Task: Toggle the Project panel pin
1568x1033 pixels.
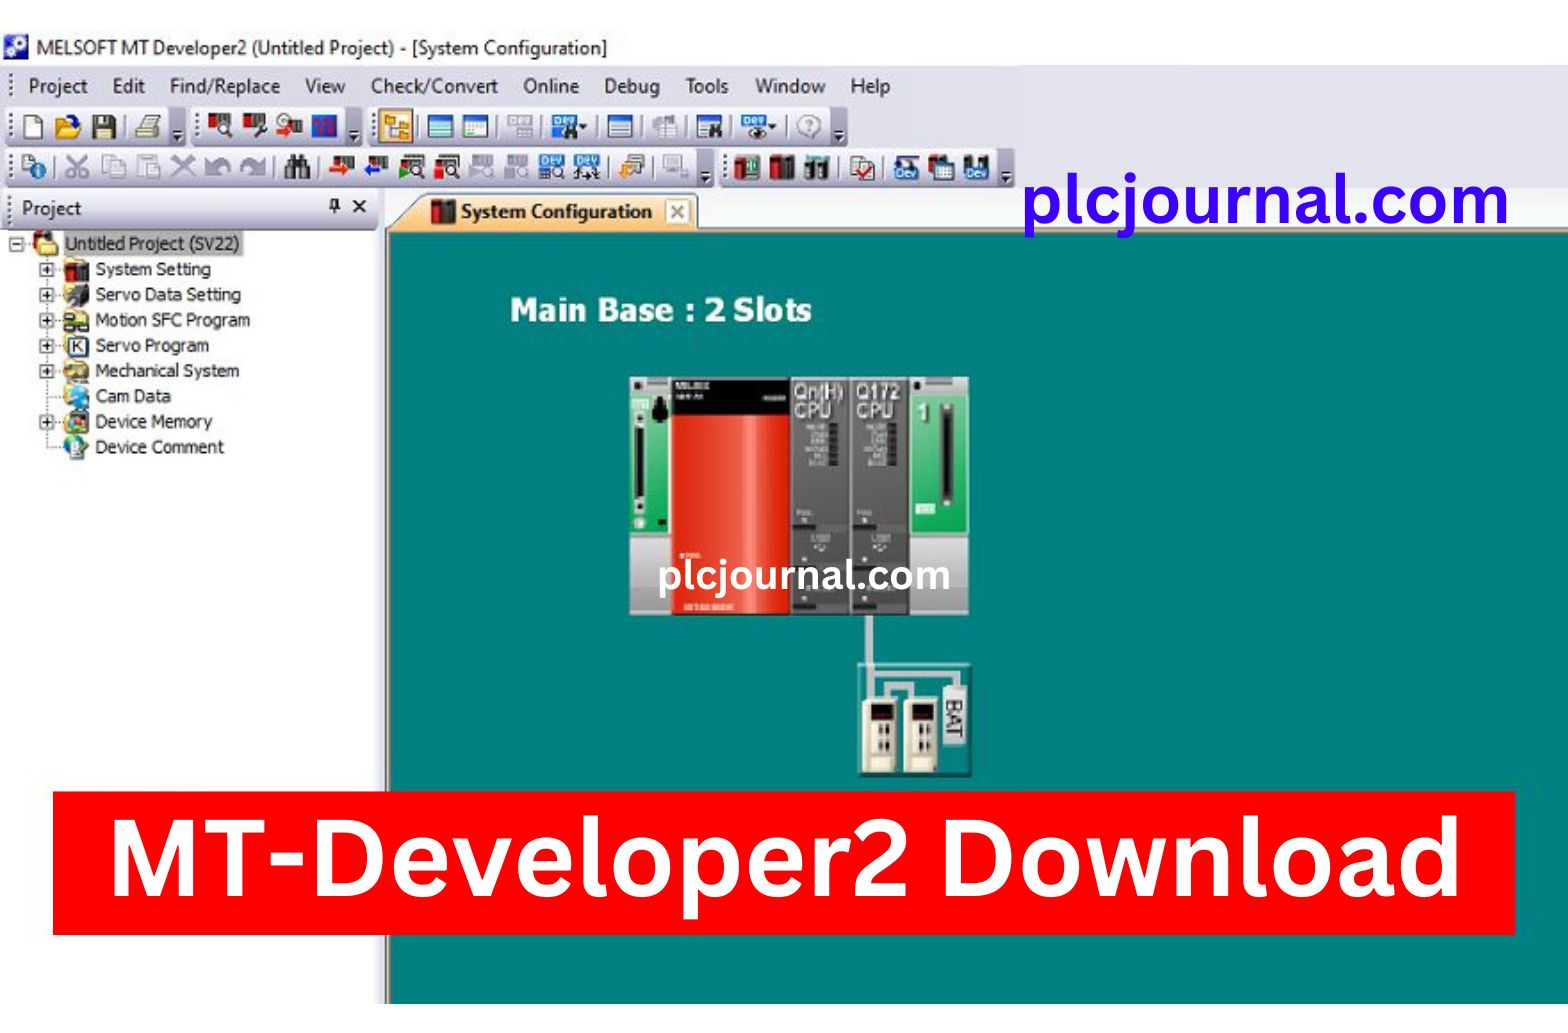Action: click(x=334, y=206)
